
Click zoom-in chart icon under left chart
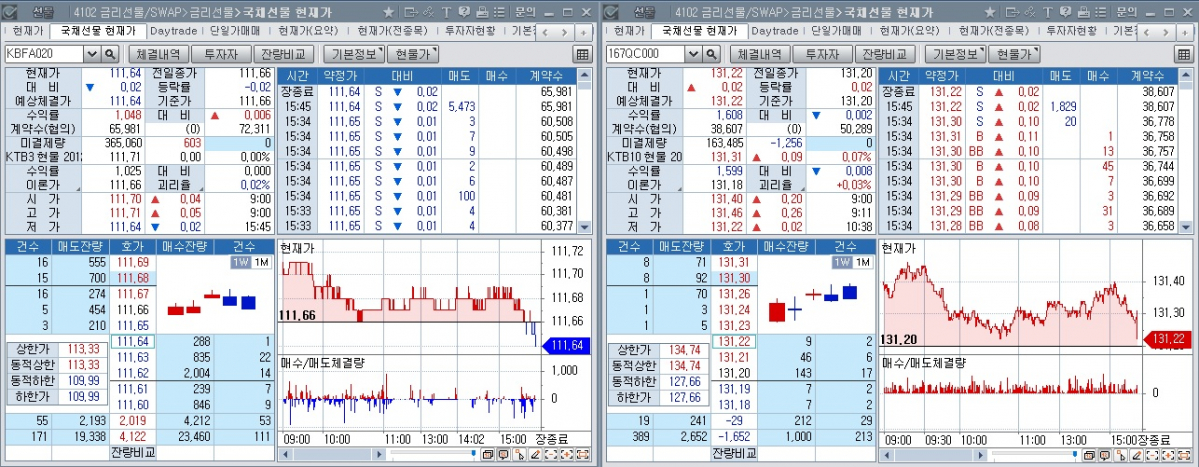pos(567,455)
